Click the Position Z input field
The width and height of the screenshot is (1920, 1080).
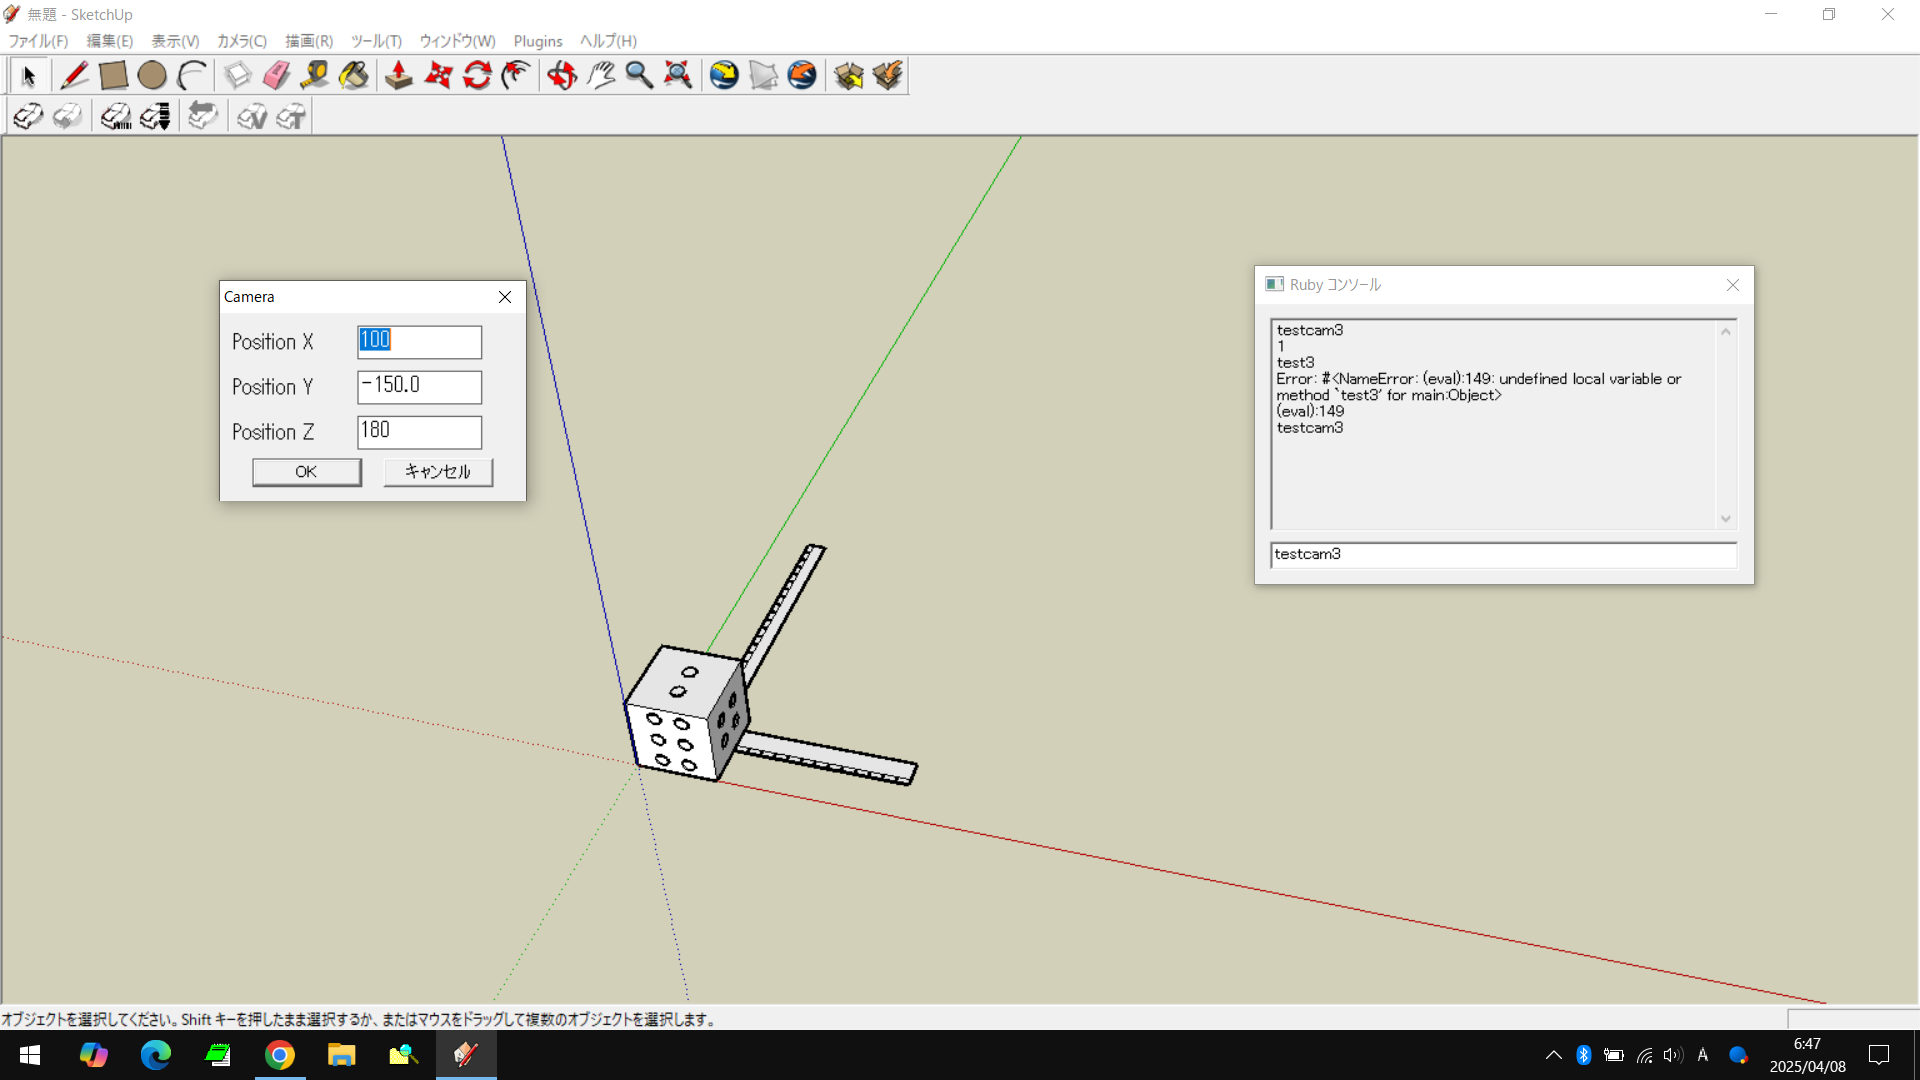tap(419, 432)
